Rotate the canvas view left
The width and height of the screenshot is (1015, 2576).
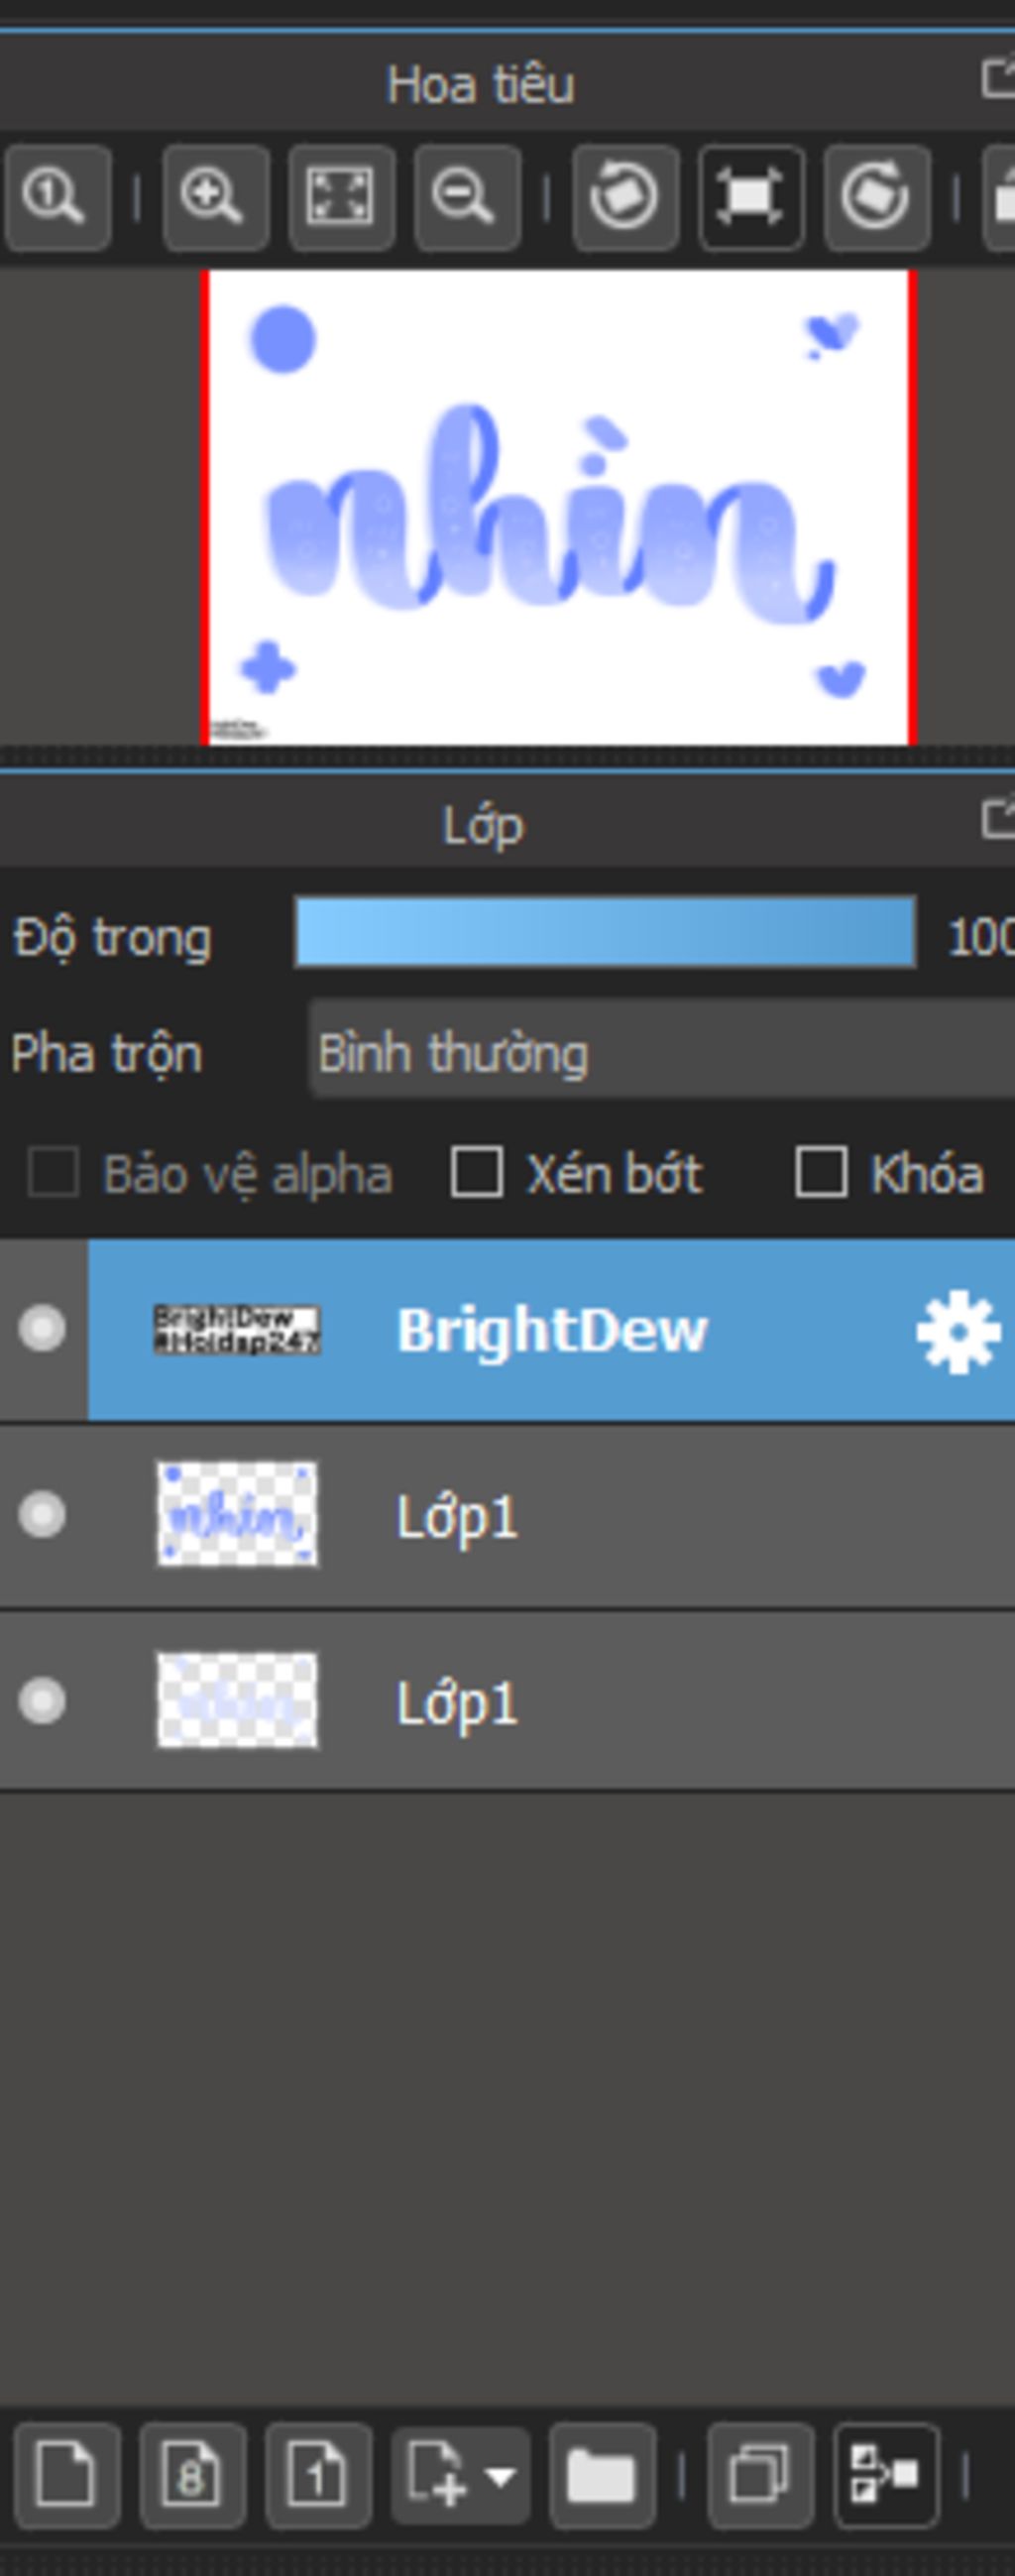pyautogui.click(x=625, y=197)
